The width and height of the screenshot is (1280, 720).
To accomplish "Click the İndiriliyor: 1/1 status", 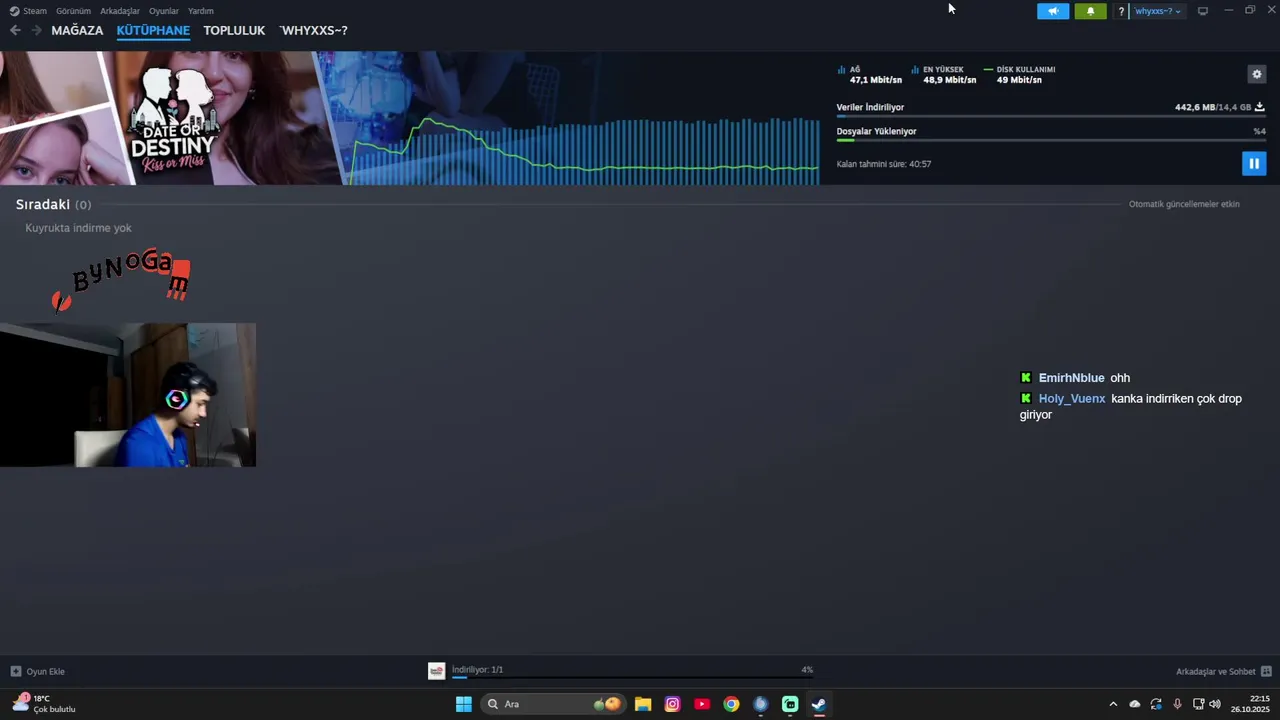I will [478, 670].
